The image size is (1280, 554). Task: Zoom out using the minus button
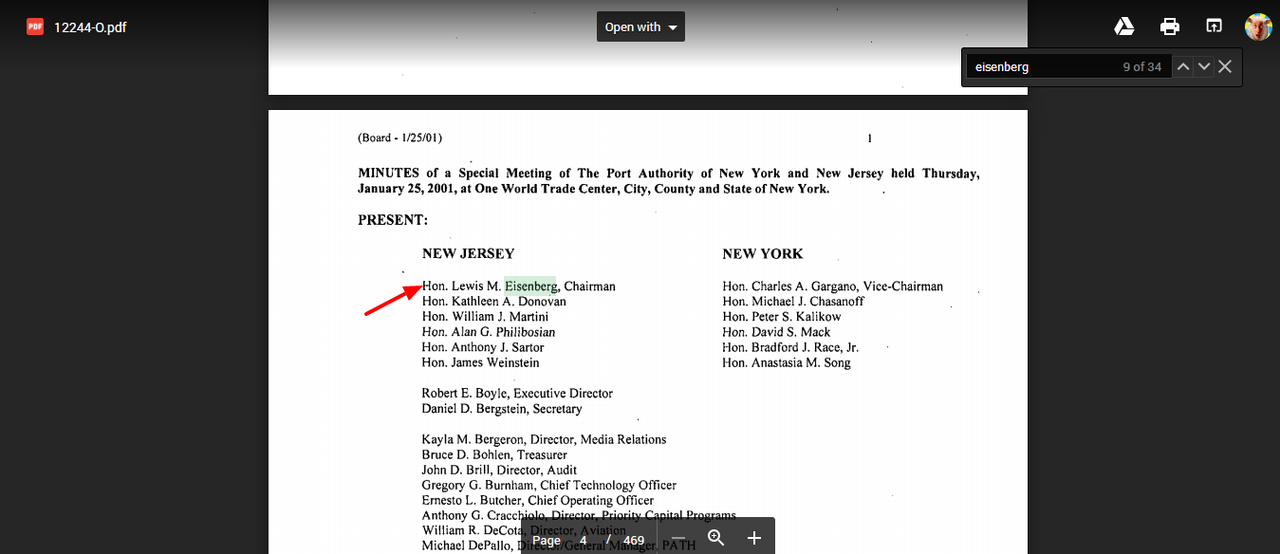[677, 539]
